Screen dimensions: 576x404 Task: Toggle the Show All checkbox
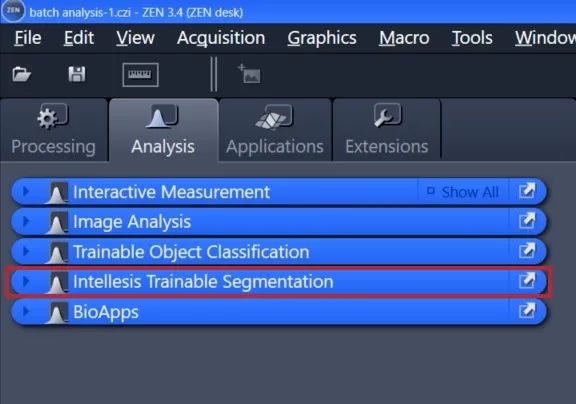tap(431, 191)
